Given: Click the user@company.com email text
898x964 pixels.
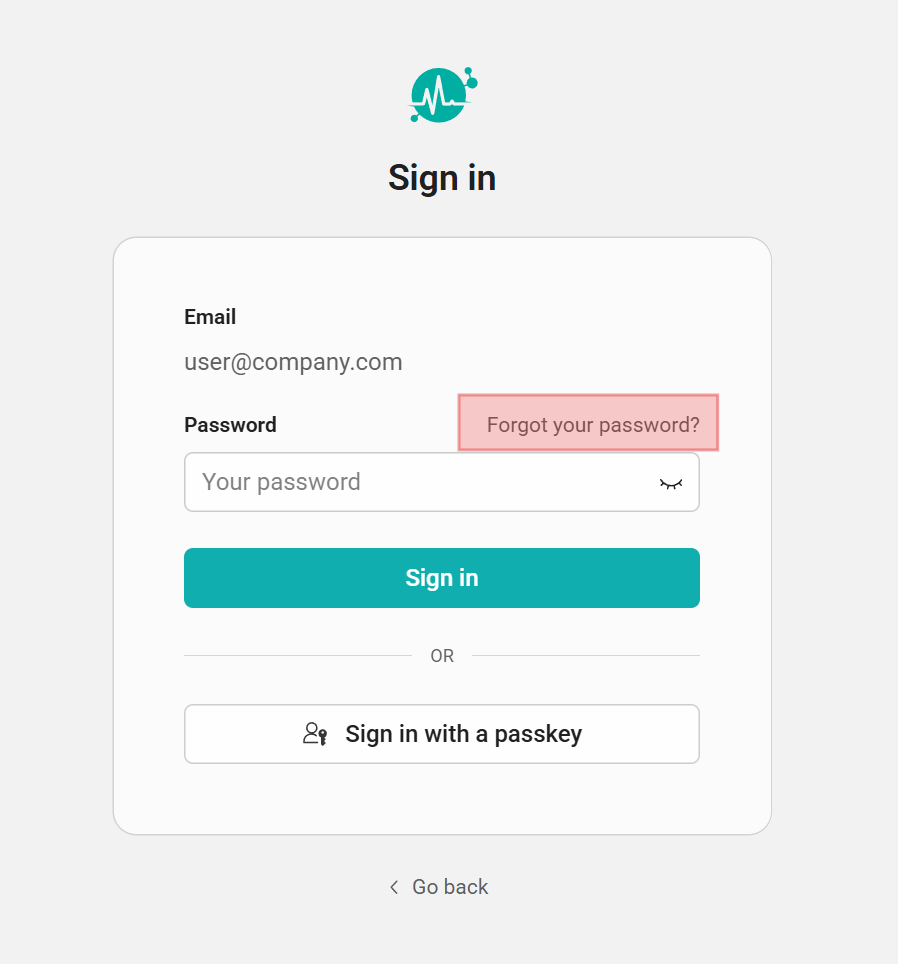Looking at the screenshot, I should [293, 362].
